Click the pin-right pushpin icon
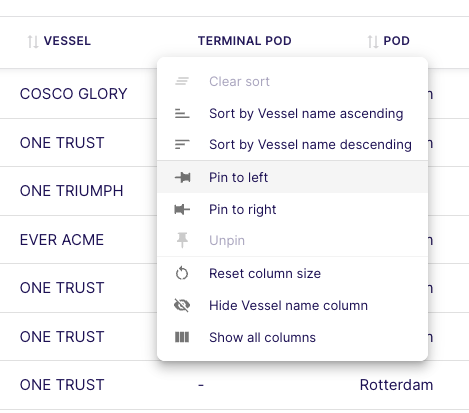 (x=182, y=209)
